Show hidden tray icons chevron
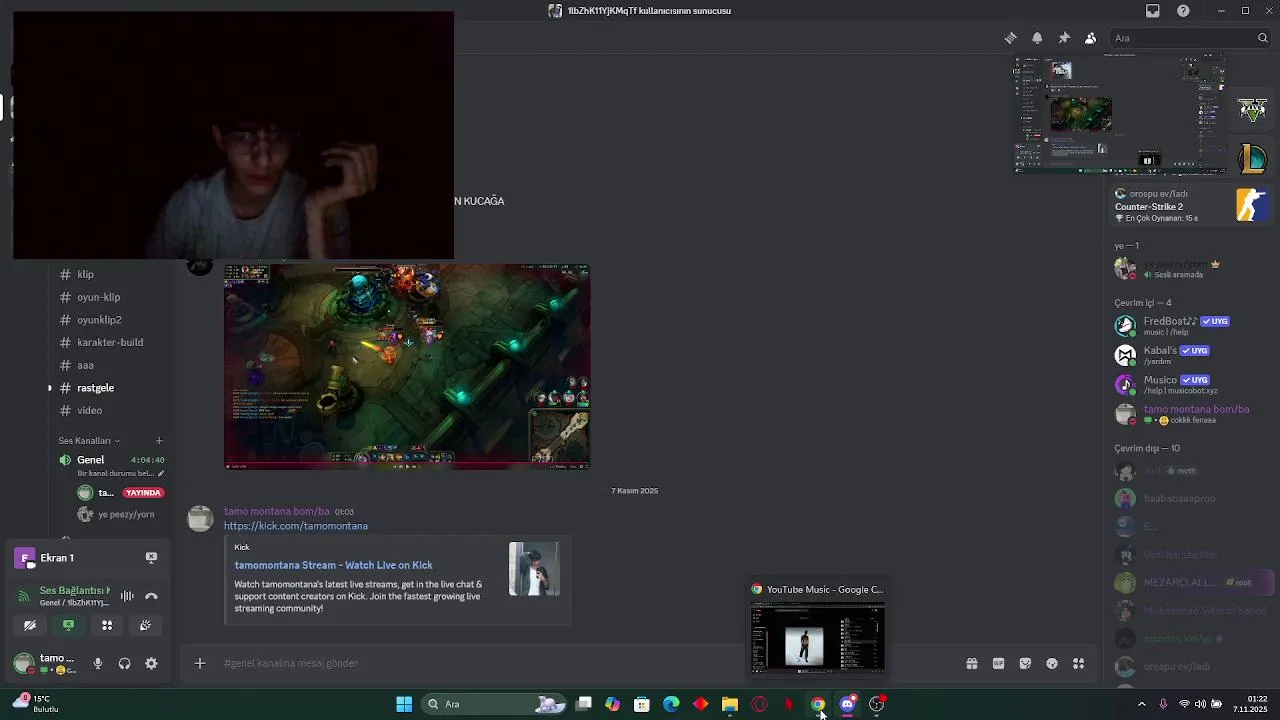 pyautogui.click(x=1142, y=704)
